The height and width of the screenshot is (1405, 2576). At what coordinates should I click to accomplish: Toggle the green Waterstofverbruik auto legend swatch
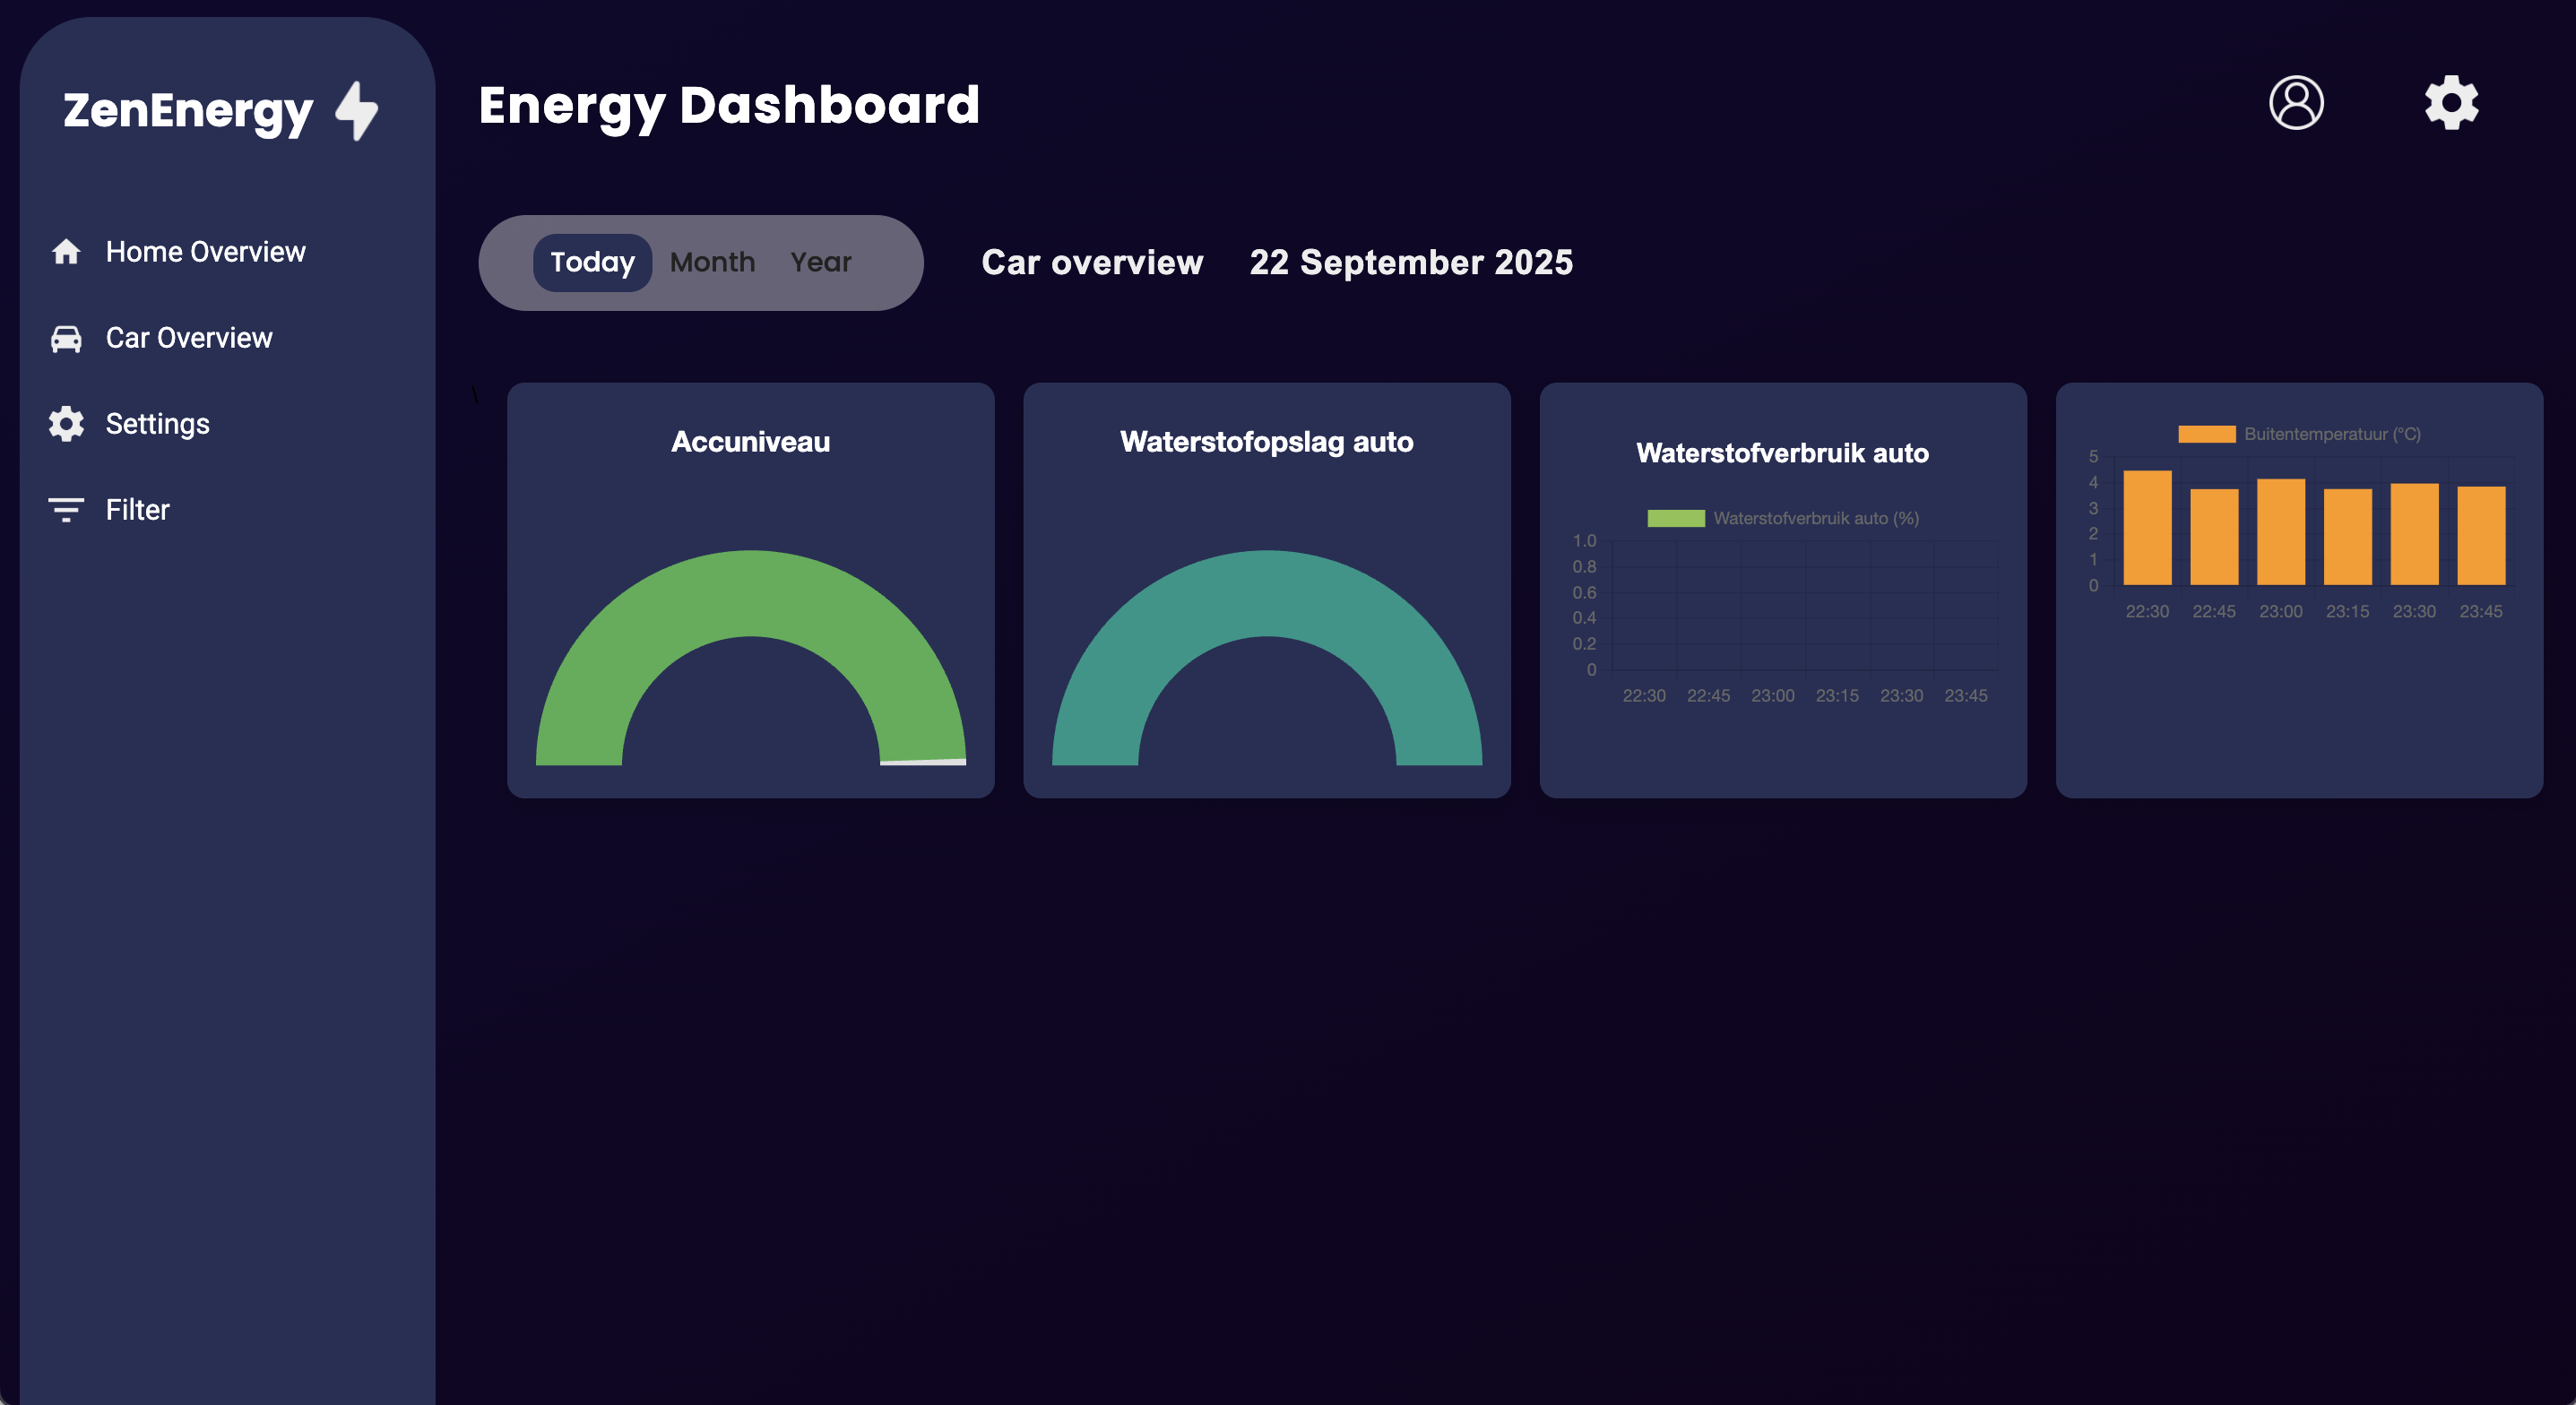click(1676, 518)
